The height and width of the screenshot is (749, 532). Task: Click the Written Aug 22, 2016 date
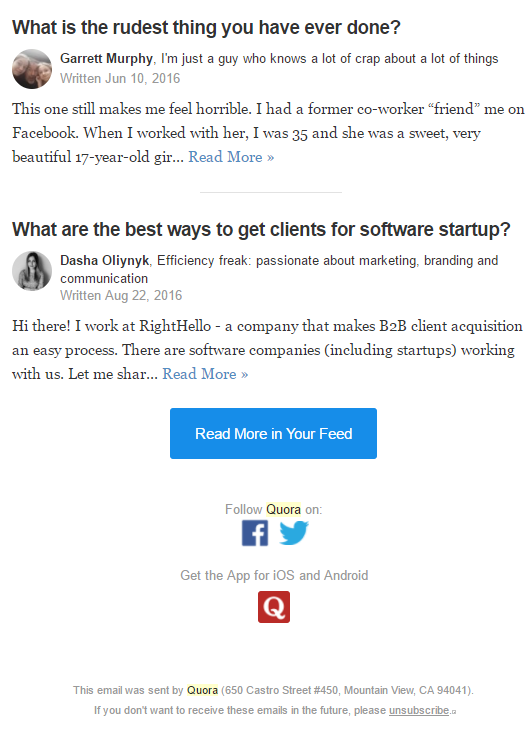121,295
